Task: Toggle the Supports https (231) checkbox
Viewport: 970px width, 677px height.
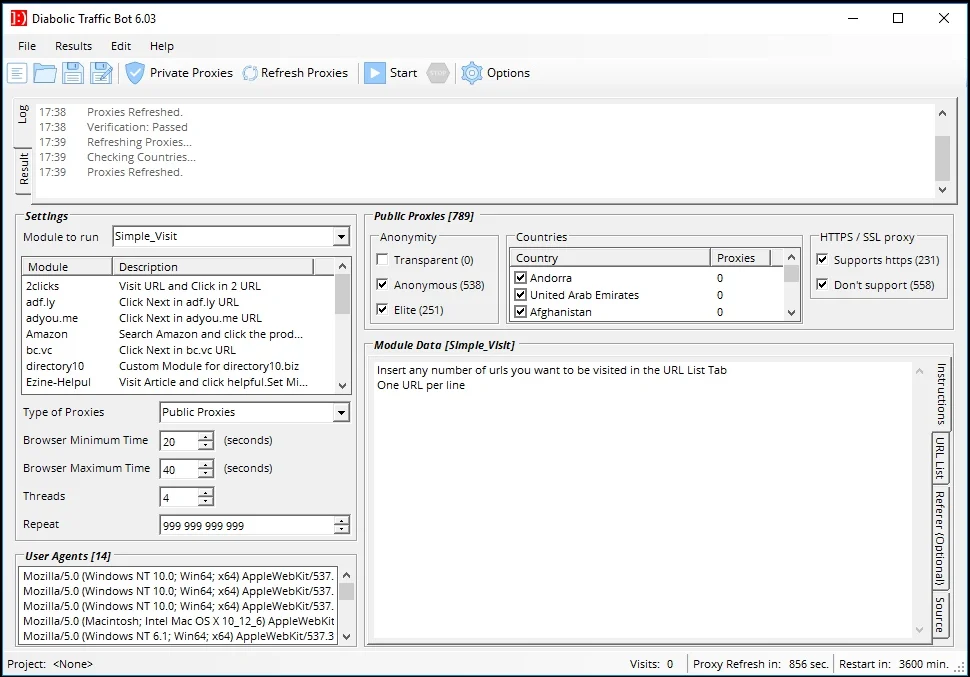Action: tap(822, 259)
